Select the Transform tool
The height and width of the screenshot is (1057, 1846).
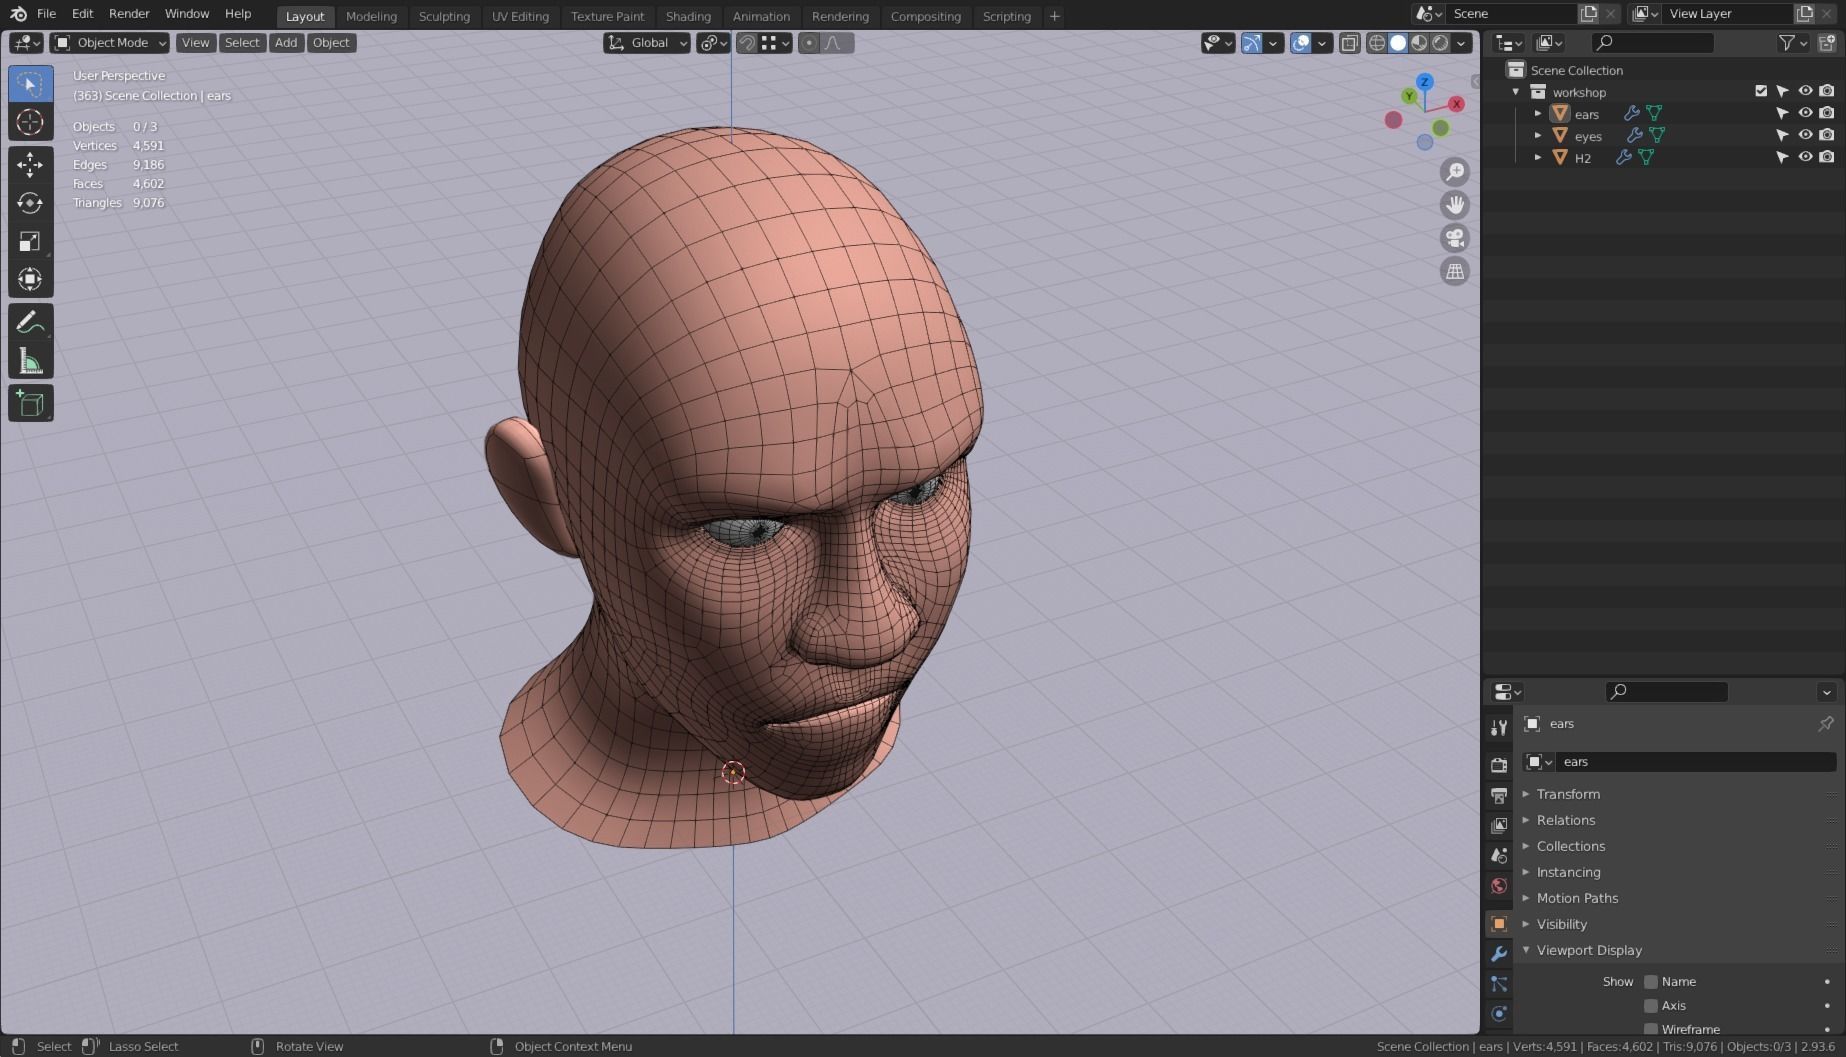tap(30, 279)
